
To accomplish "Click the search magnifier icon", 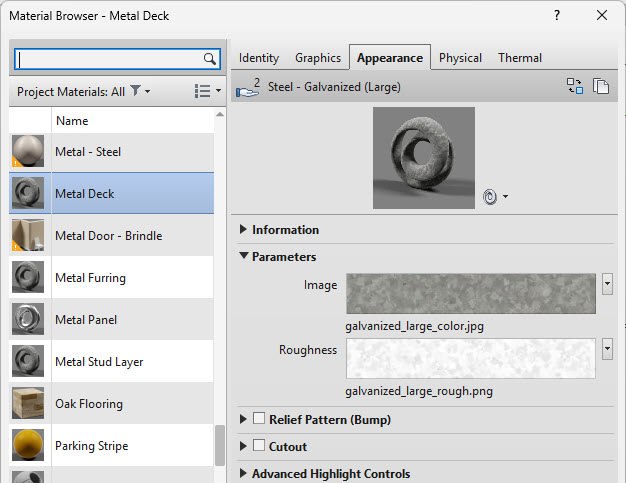I will (210, 59).
